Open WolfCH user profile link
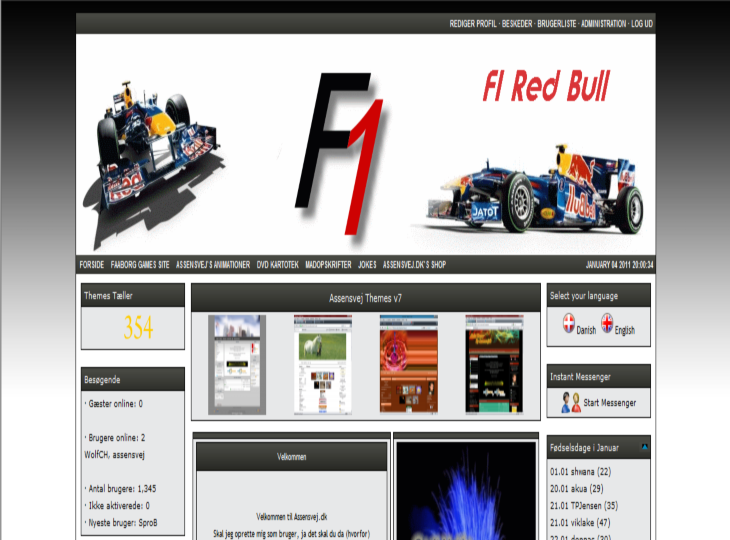Viewport: 730px width, 540px height. 96,455
